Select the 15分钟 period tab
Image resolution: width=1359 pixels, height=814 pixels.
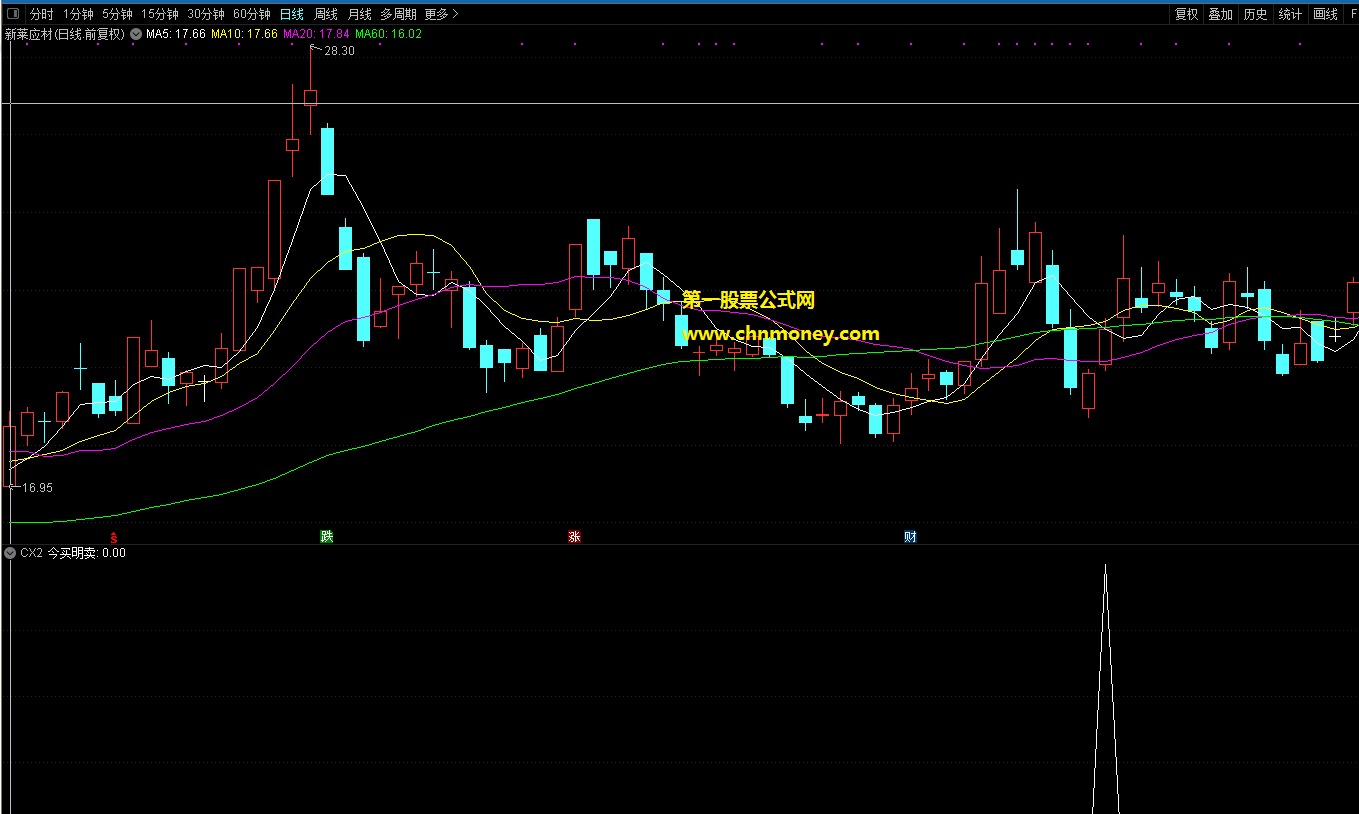pos(160,14)
